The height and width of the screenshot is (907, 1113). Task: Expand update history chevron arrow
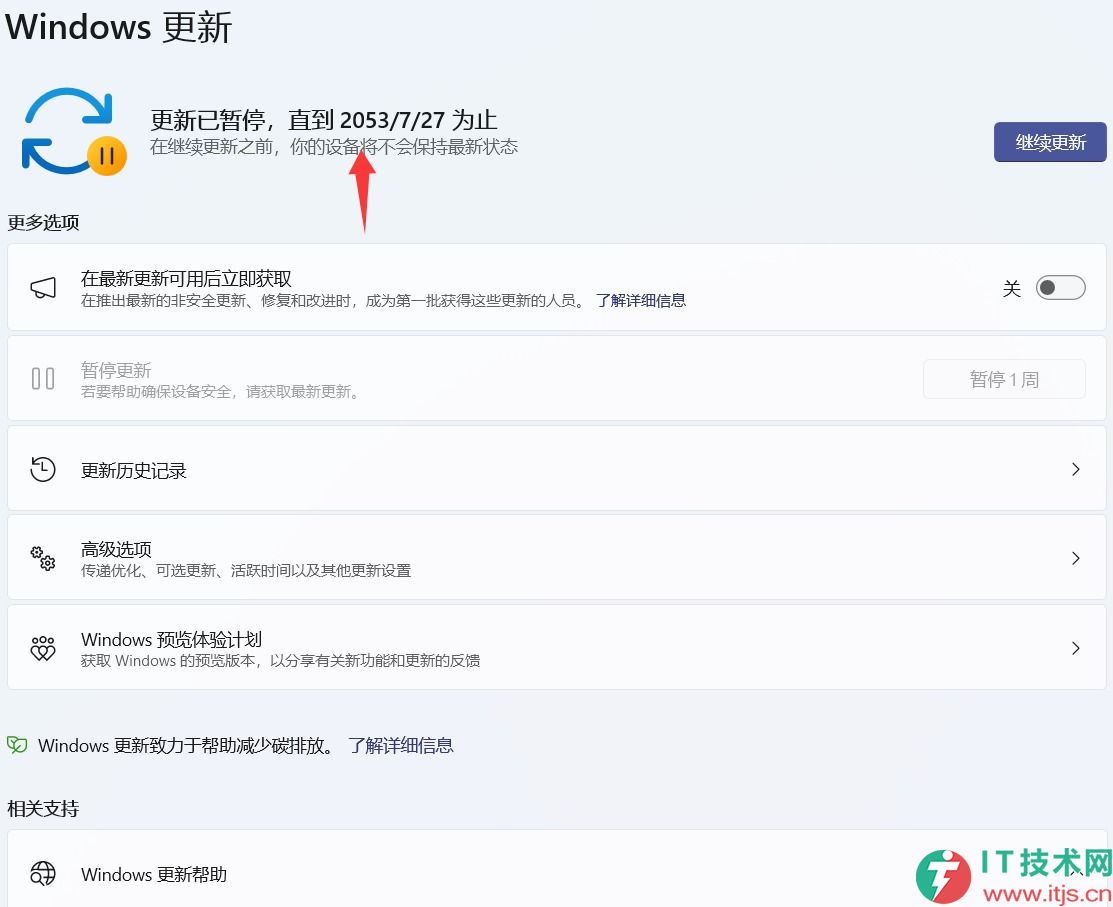coord(1076,469)
